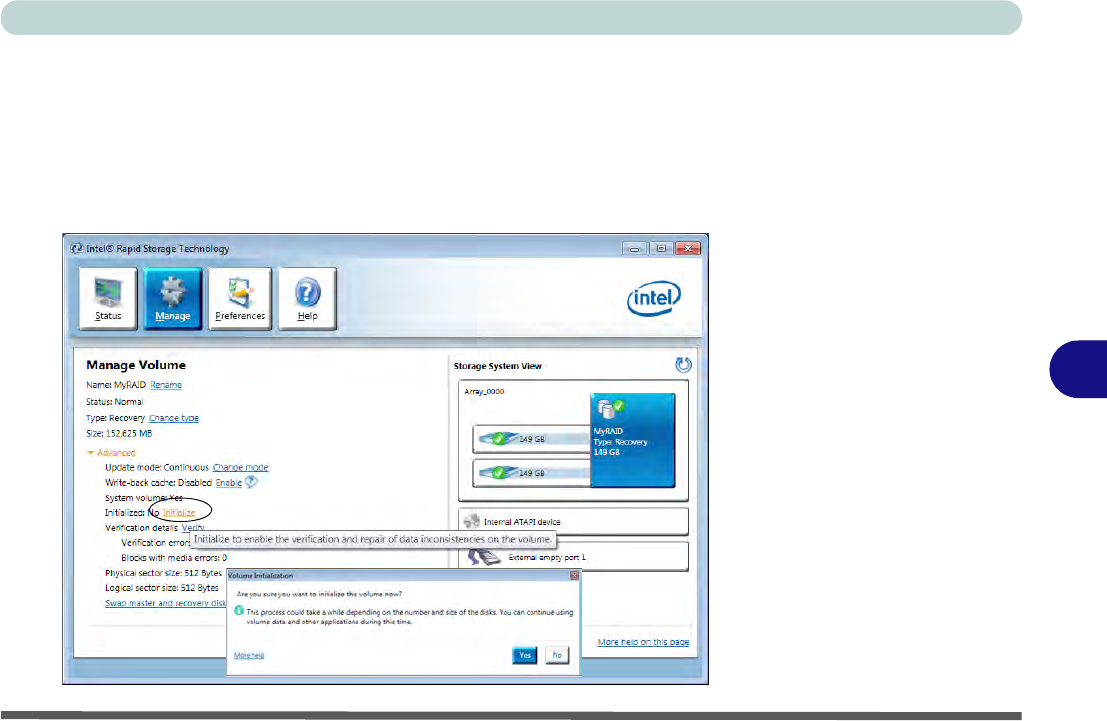
Task: Click the Help question mark icon
Action: [x=305, y=299]
